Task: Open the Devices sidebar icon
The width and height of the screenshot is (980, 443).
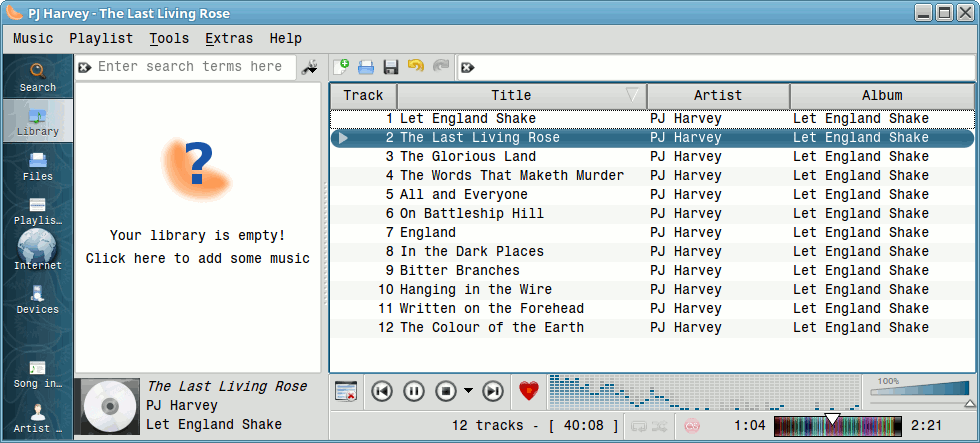Action: click(x=38, y=299)
